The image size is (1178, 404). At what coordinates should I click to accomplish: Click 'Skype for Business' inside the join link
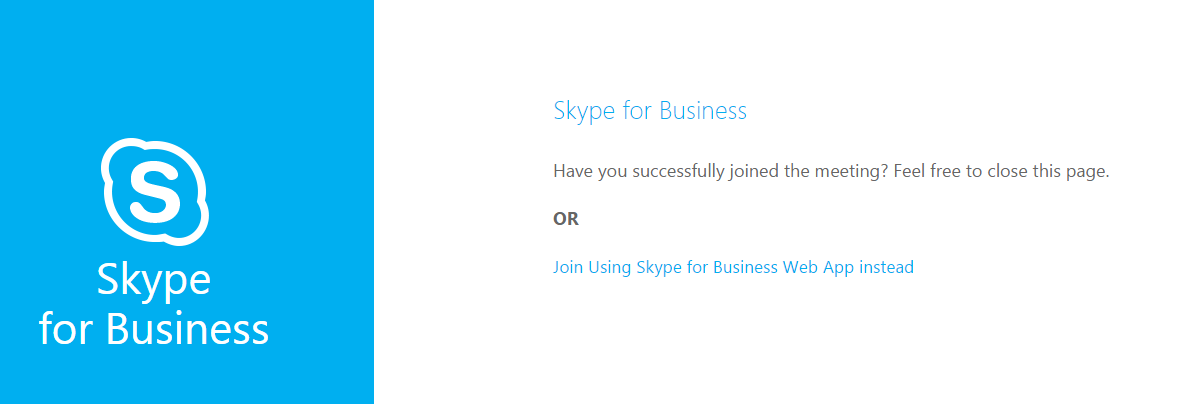pyautogui.click(x=707, y=267)
